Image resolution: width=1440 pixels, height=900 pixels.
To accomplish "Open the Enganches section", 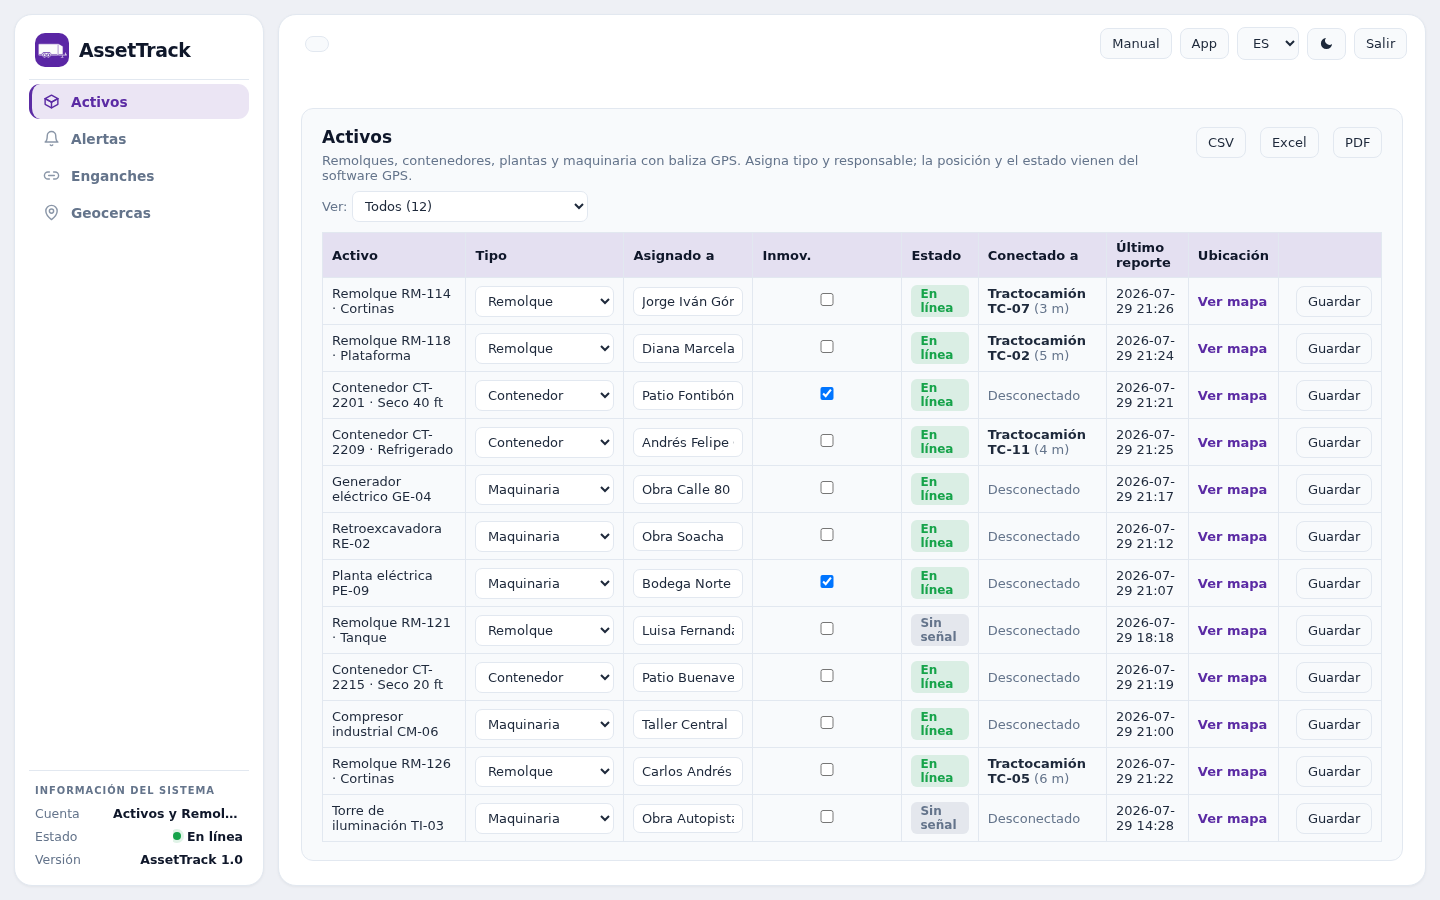I will pyautogui.click(x=139, y=176).
